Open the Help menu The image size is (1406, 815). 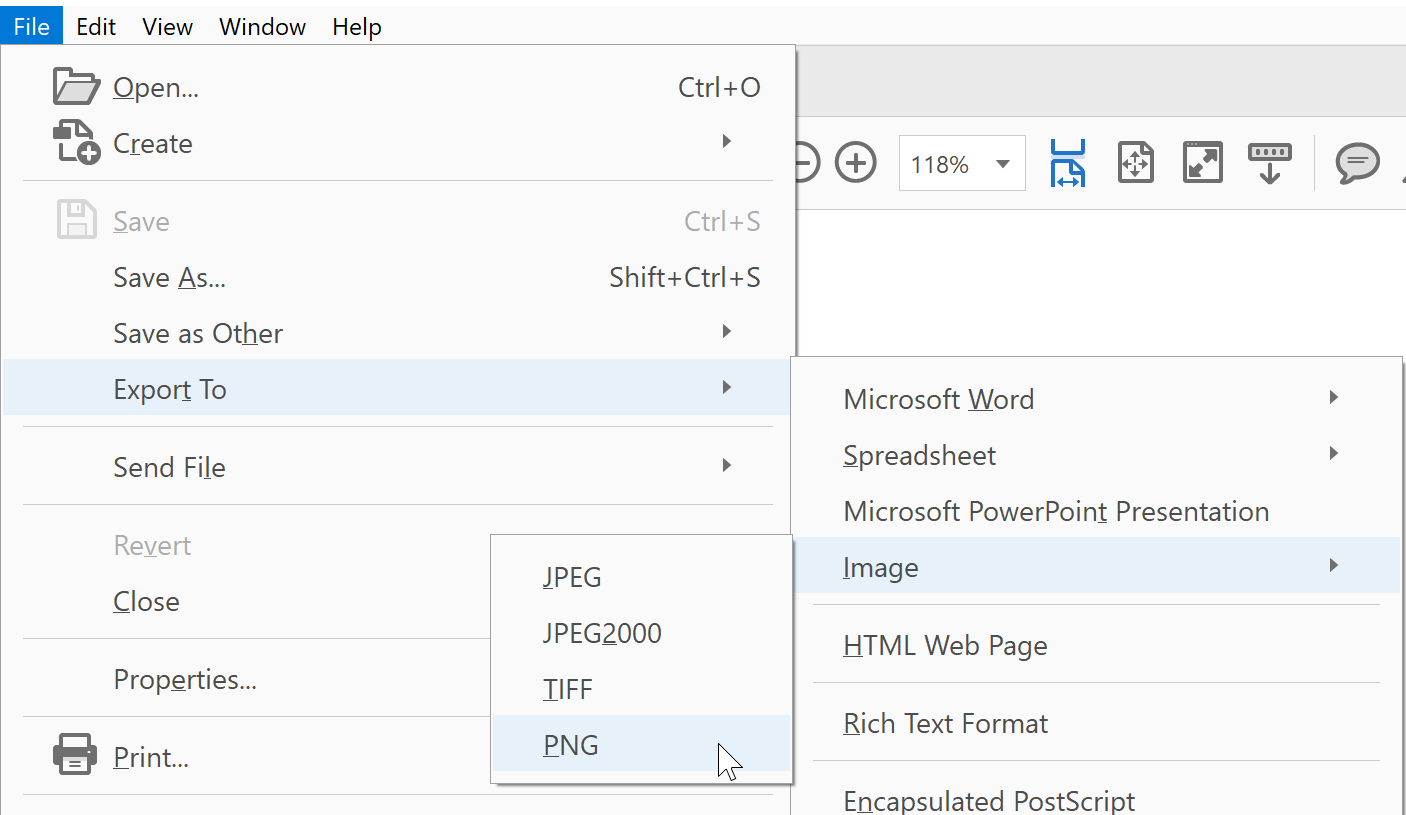(357, 26)
